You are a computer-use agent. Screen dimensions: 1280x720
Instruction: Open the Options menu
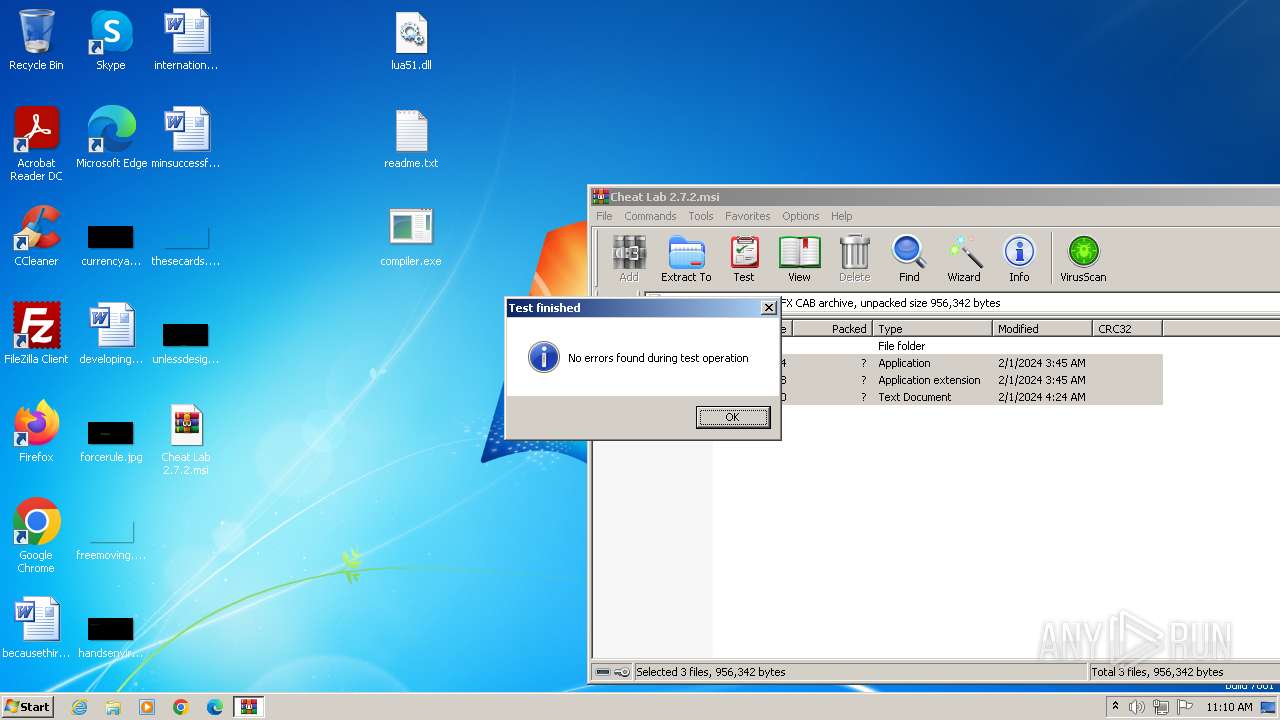pyautogui.click(x=801, y=216)
